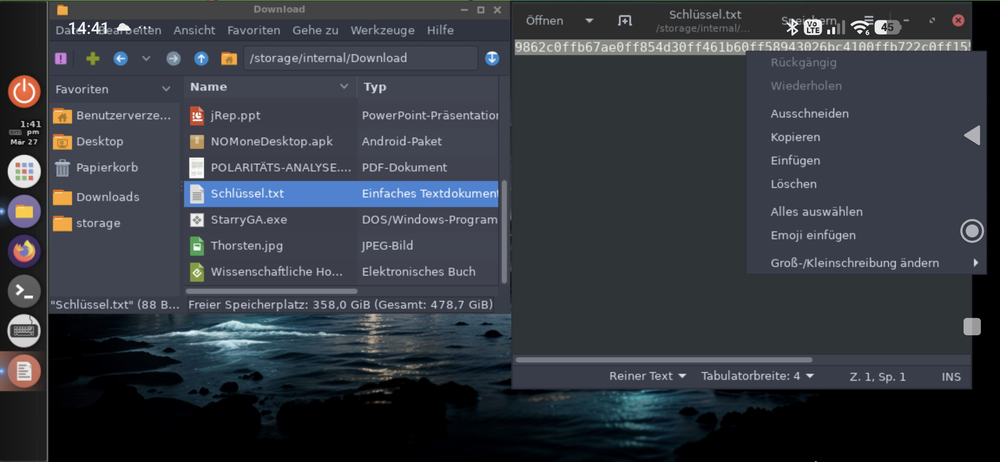Open Firefox from the dock
The height and width of the screenshot is (462, 1000).
[x=24, y=251]
